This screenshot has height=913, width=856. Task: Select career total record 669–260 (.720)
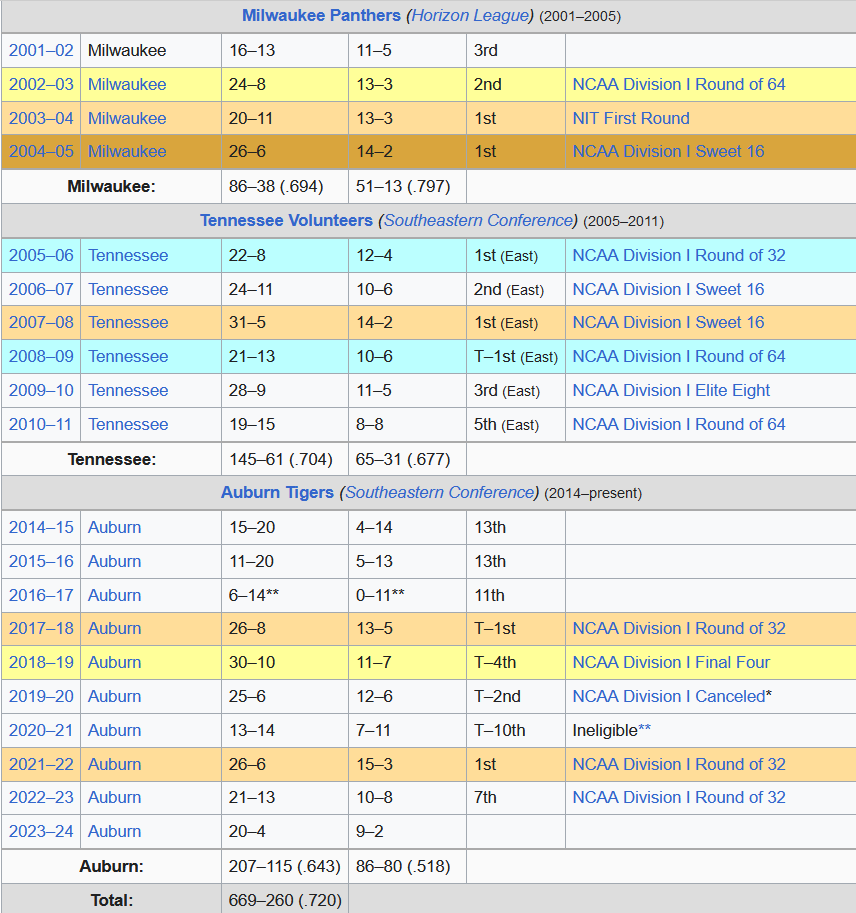[285, 901]
